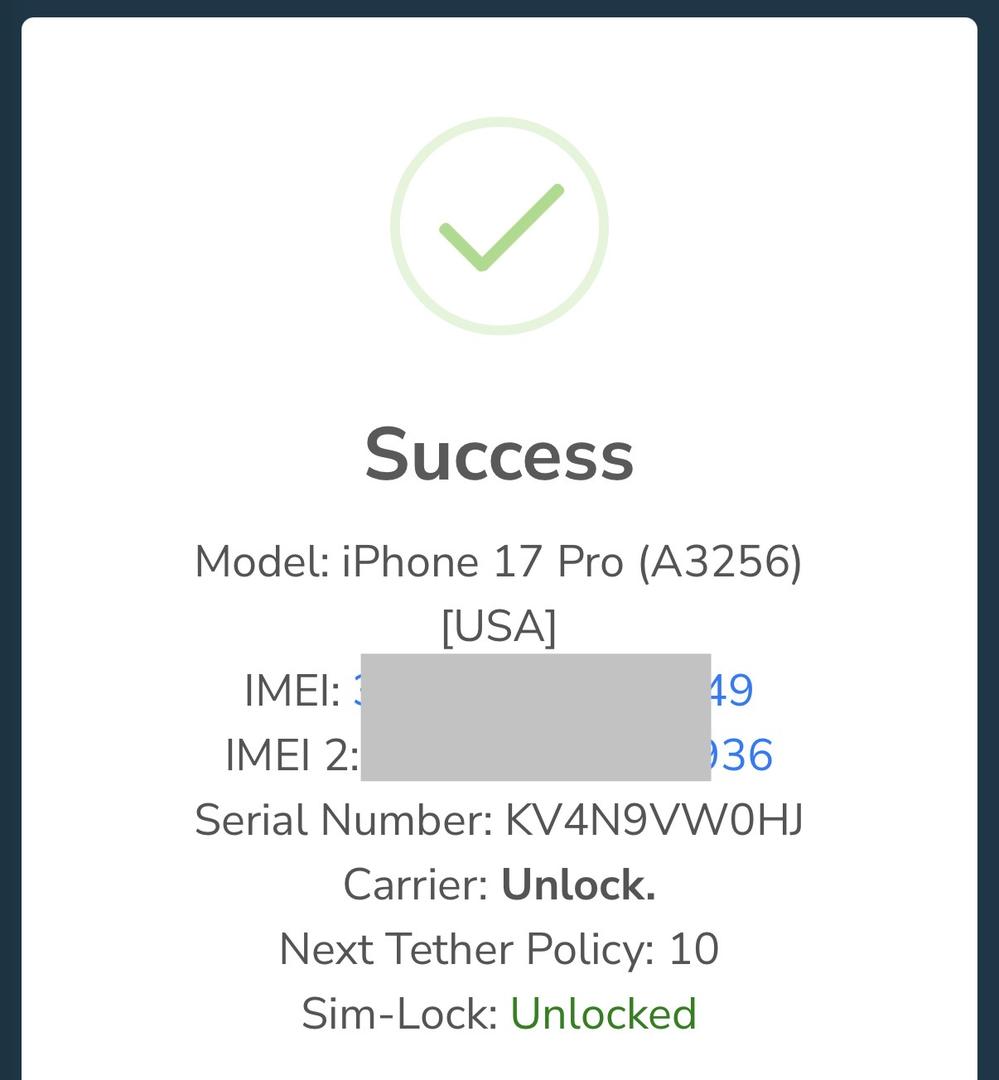This screenshot has height=1080, width=999.
Task: Click the gray redaction box over IMEIs
Action: click(535, 717)
